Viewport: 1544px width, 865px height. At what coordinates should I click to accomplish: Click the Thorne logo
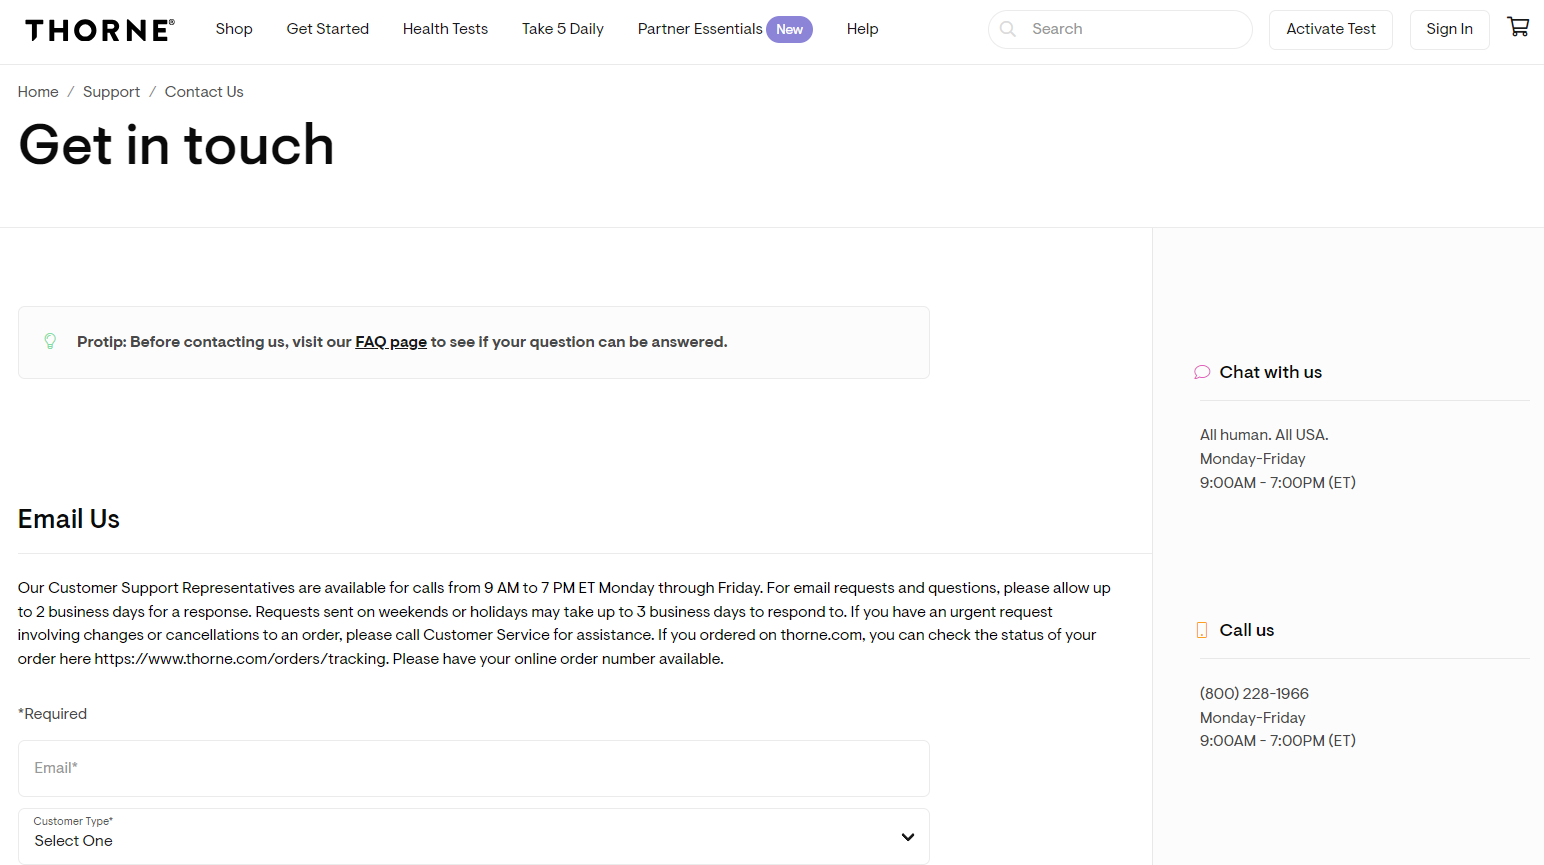pos(100,30)
